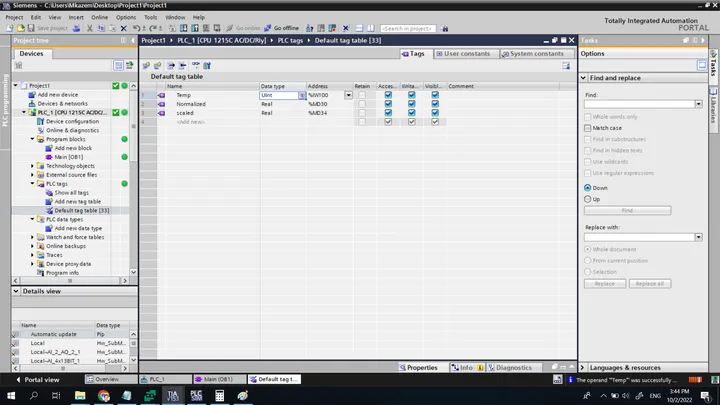Click the Find text input field
720x405 pixels.
tap(640, 104)
